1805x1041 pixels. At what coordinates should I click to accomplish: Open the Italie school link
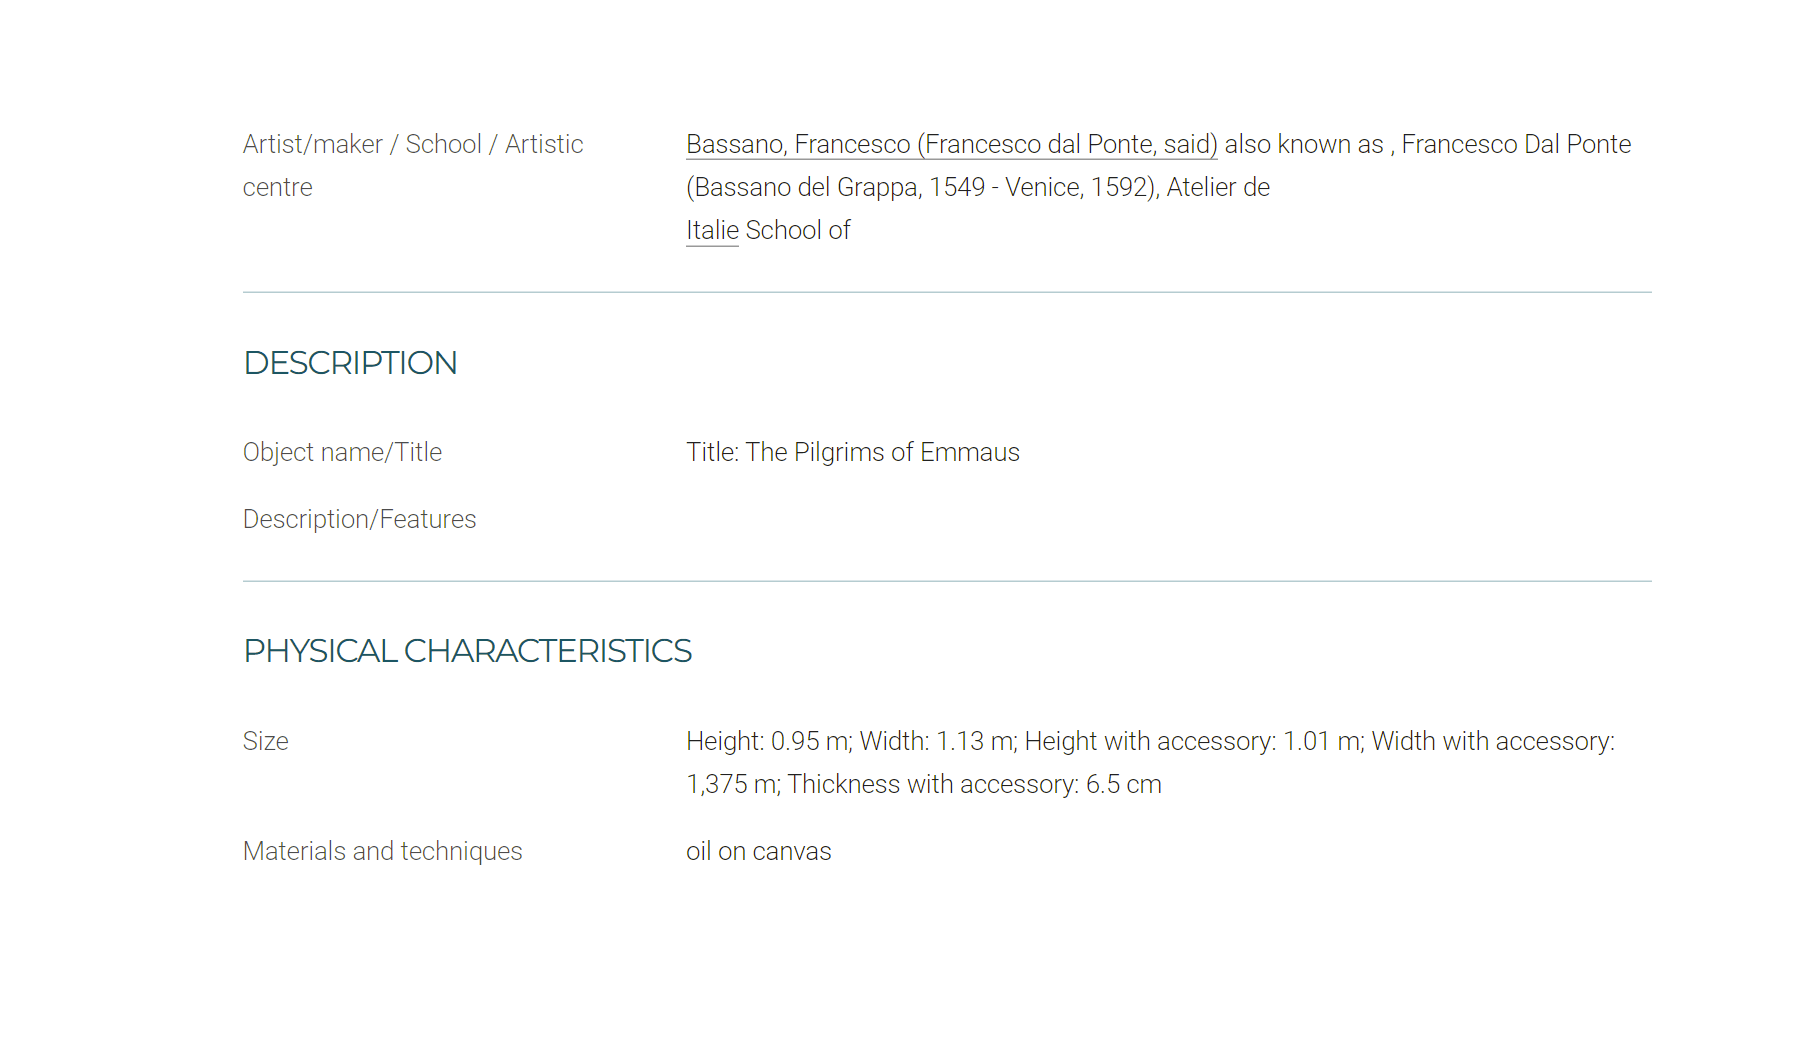712,231
